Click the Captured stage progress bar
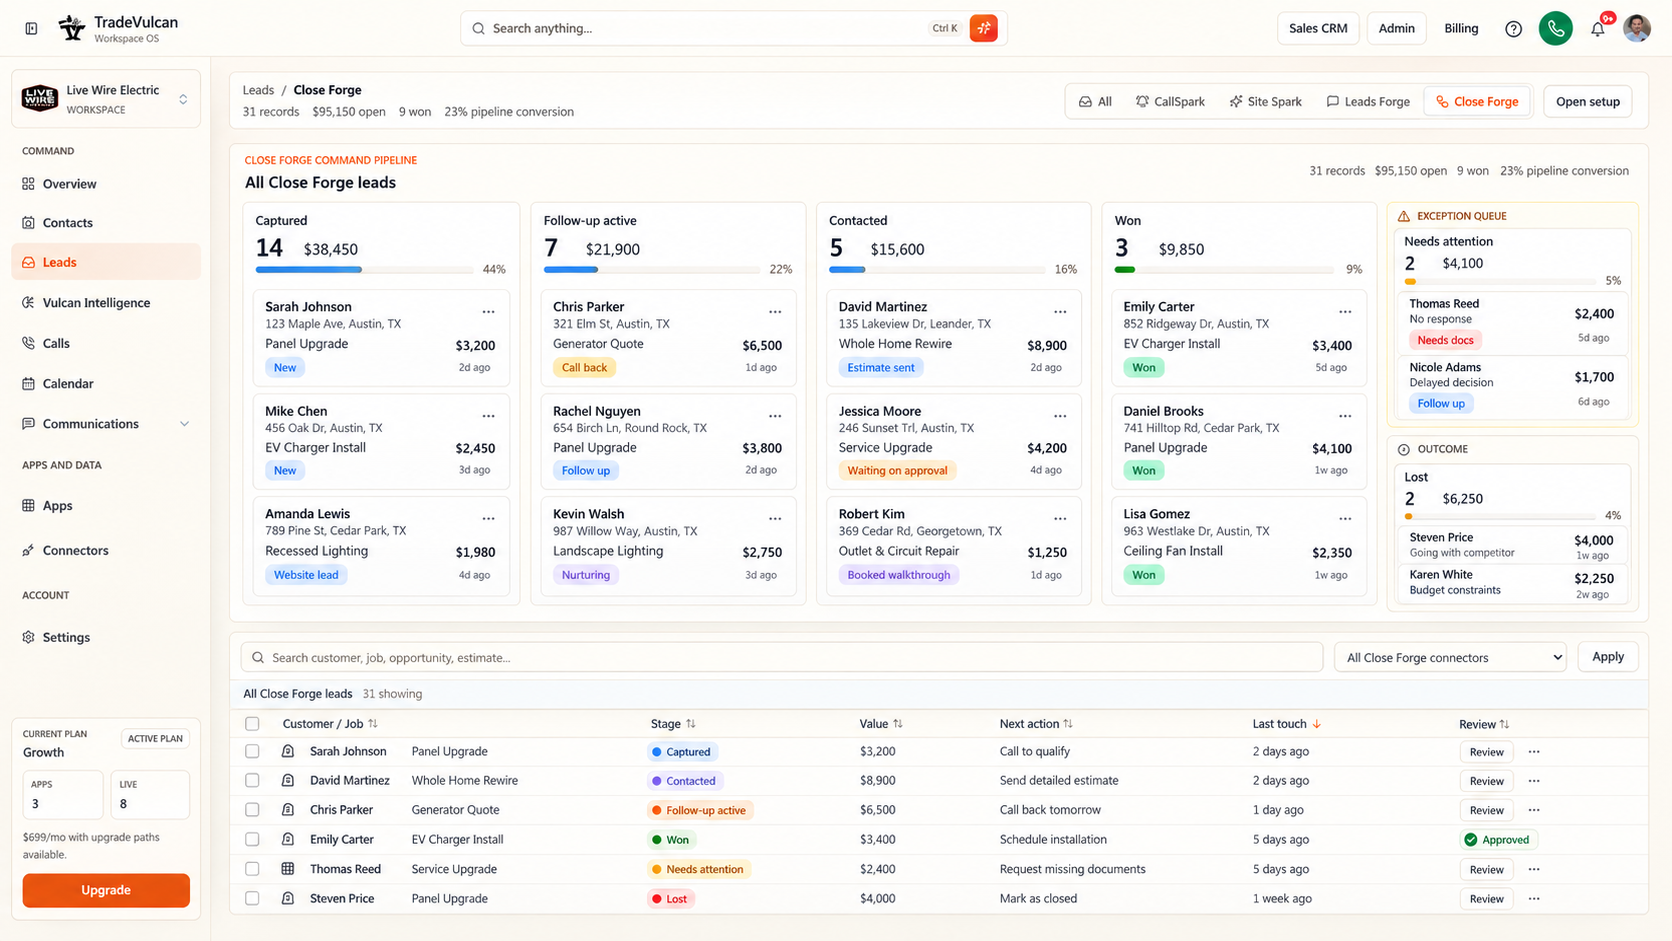This screenshot has height=941, width=1672. (x=364, y=270)
